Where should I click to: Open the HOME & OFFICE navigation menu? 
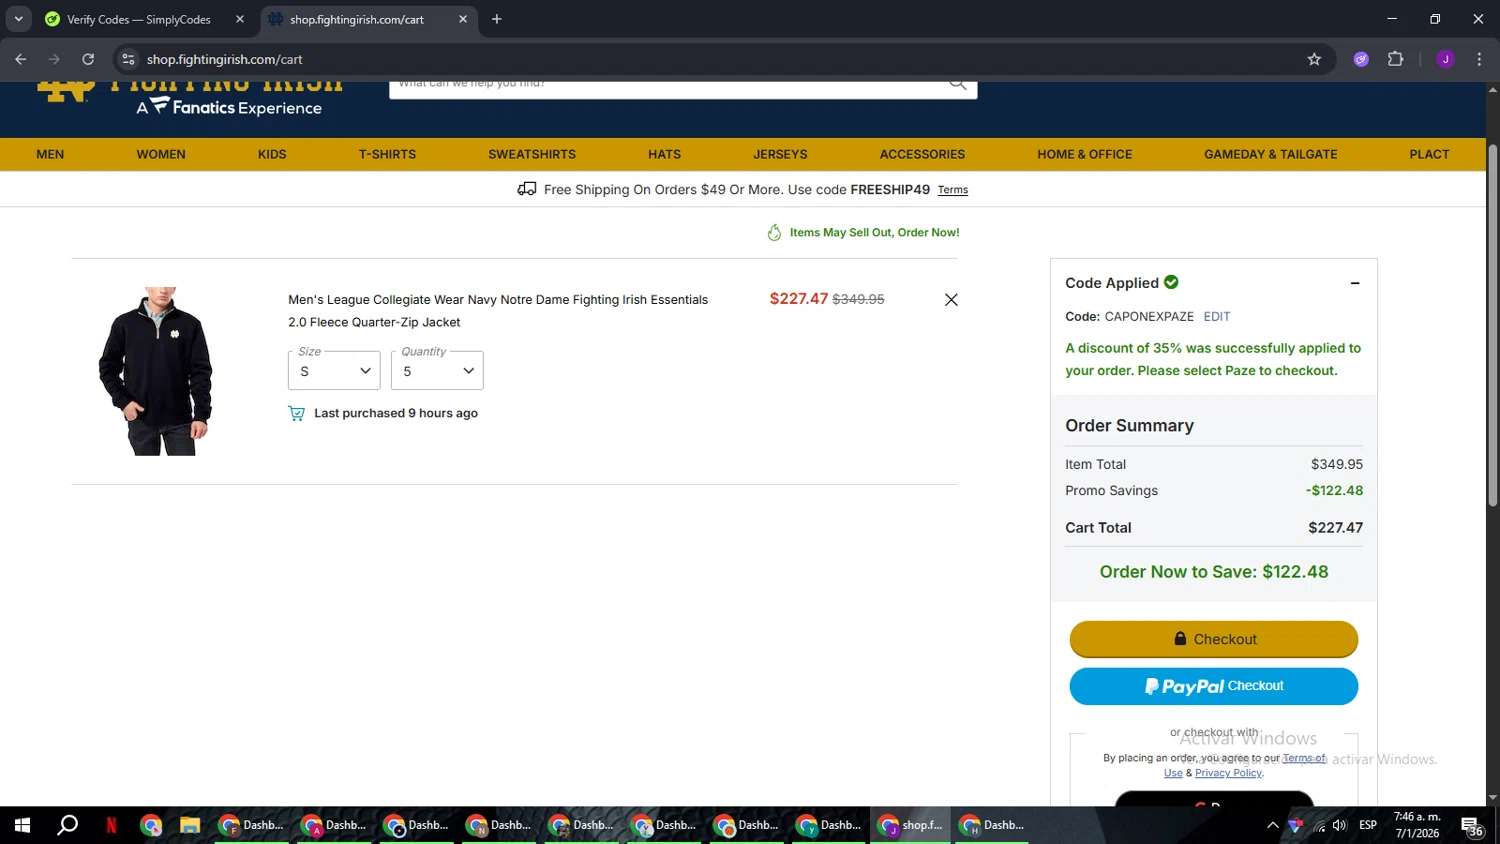1084,154
